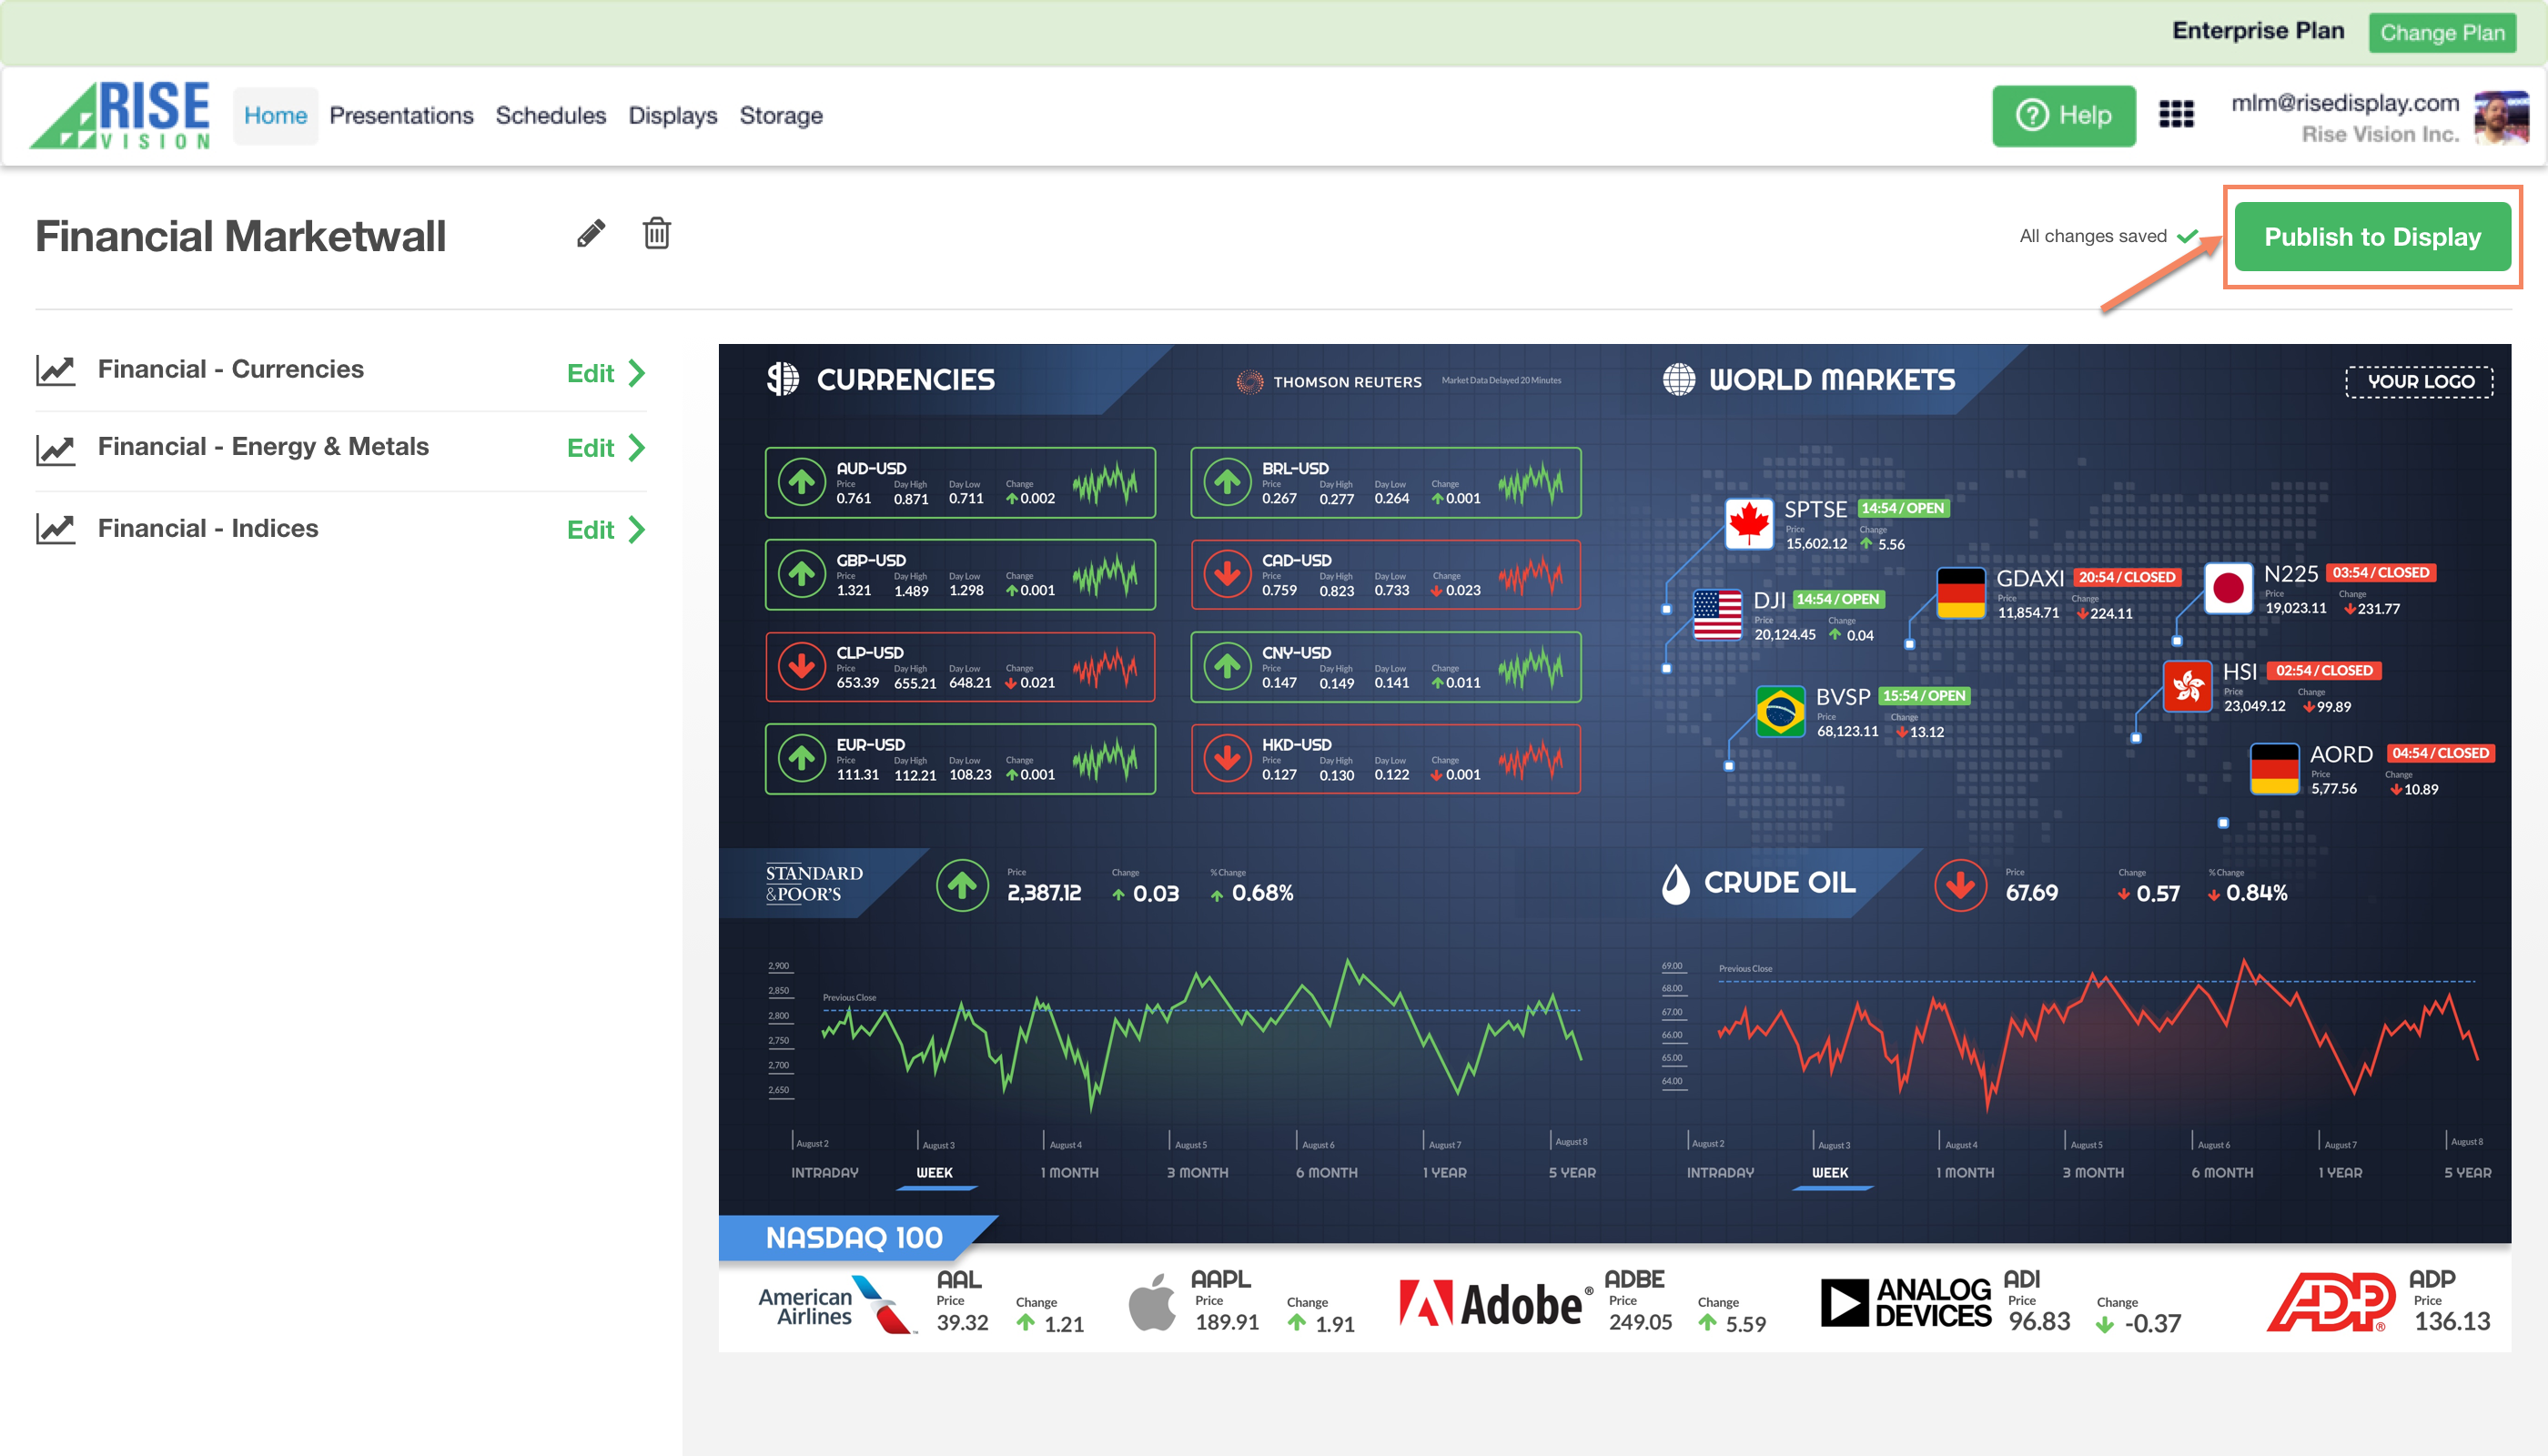Click Publish to Display button
Image resolution: width=2548 pixels, height=1456 pixels.
point(2372,237)
